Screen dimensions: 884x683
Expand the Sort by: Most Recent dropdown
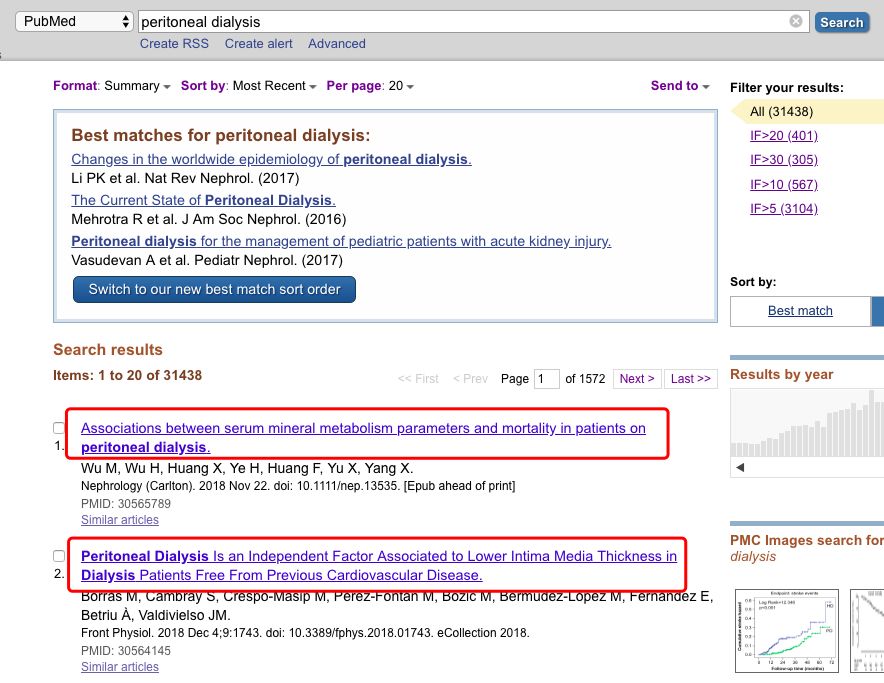click(x=249, y=86)
